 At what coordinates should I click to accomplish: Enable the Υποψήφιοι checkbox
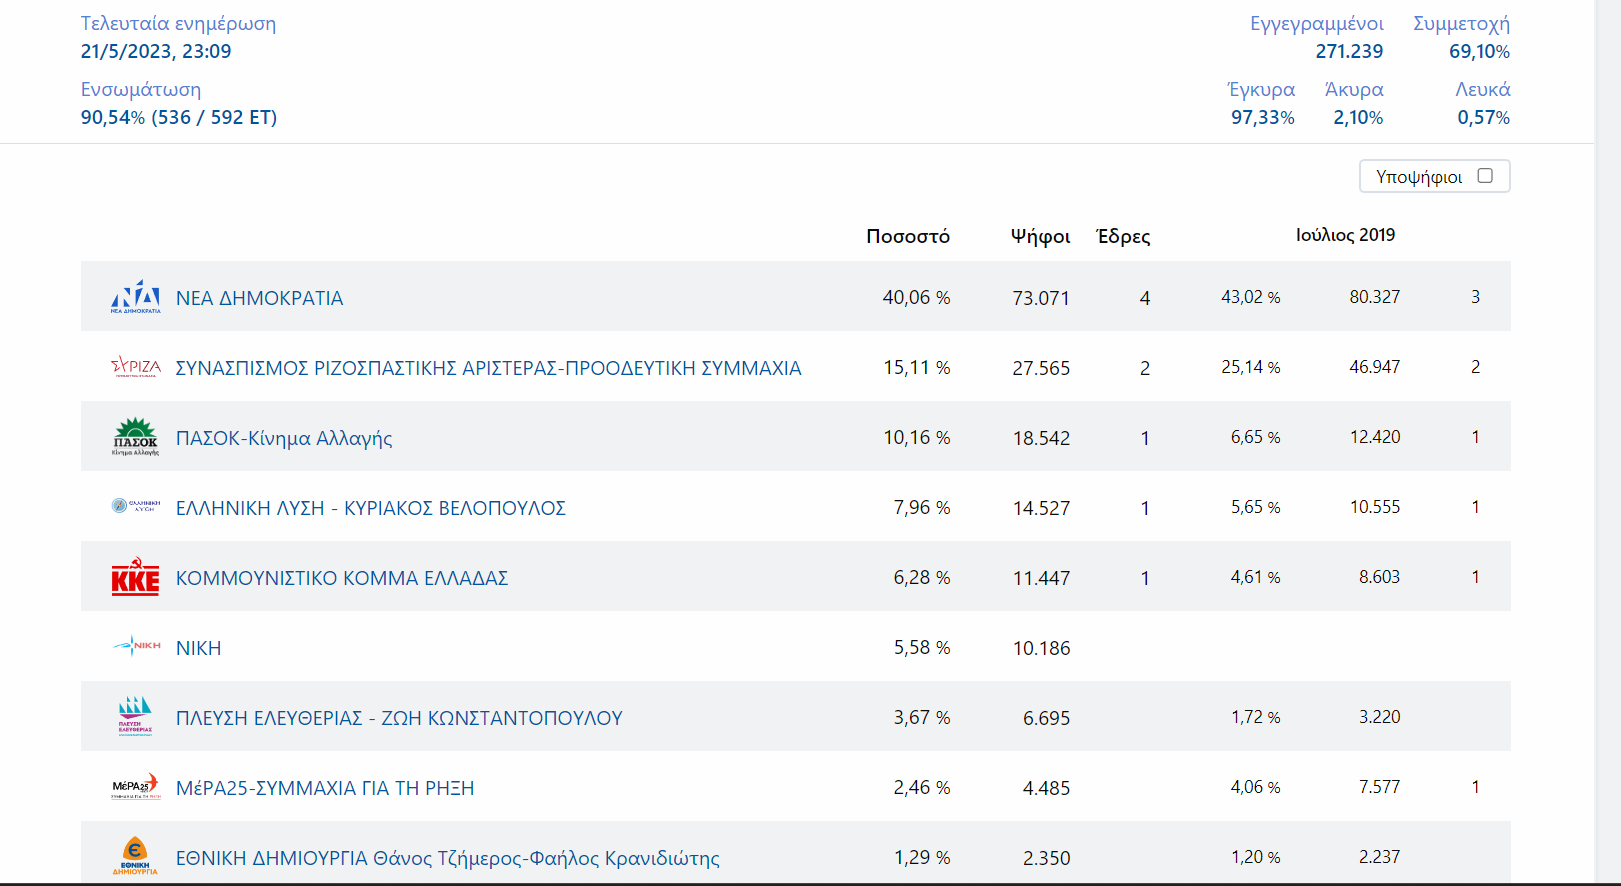pos(1485,176)
